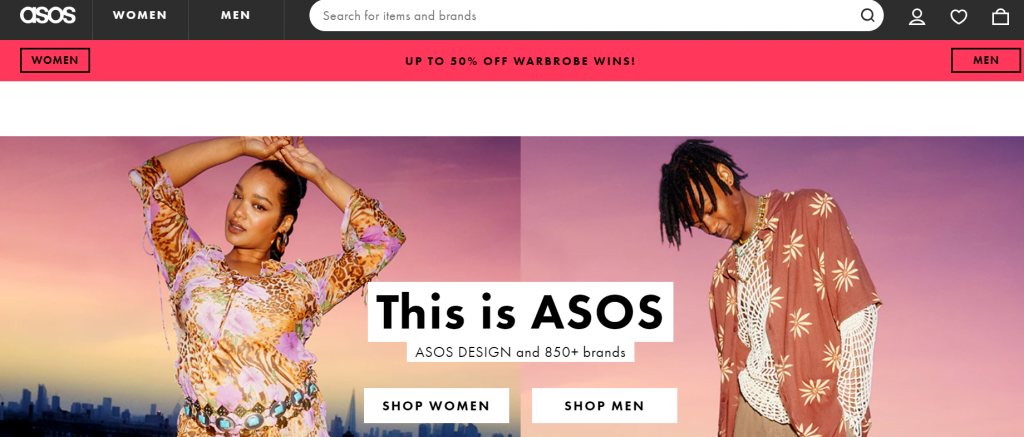Select MEN in the top navigation bar
Screen dimensions: 1024x437
(x=236, y=16)
